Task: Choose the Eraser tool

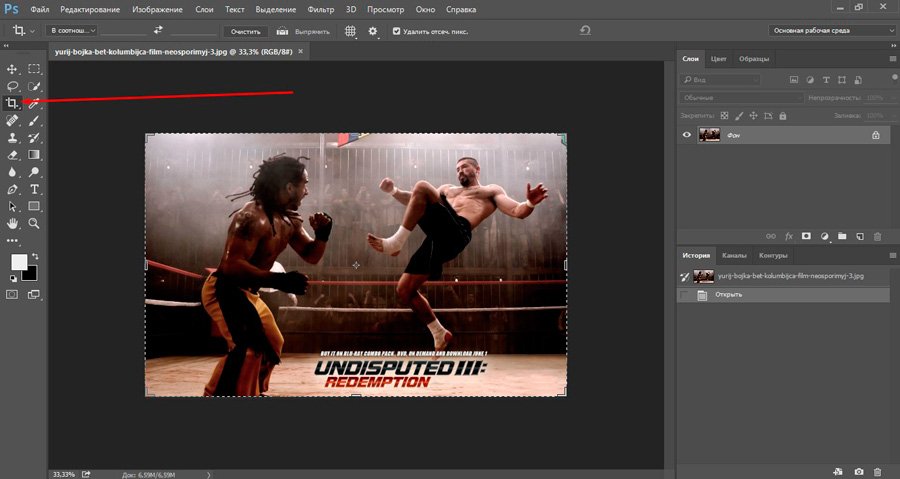Action: [12, 155]
